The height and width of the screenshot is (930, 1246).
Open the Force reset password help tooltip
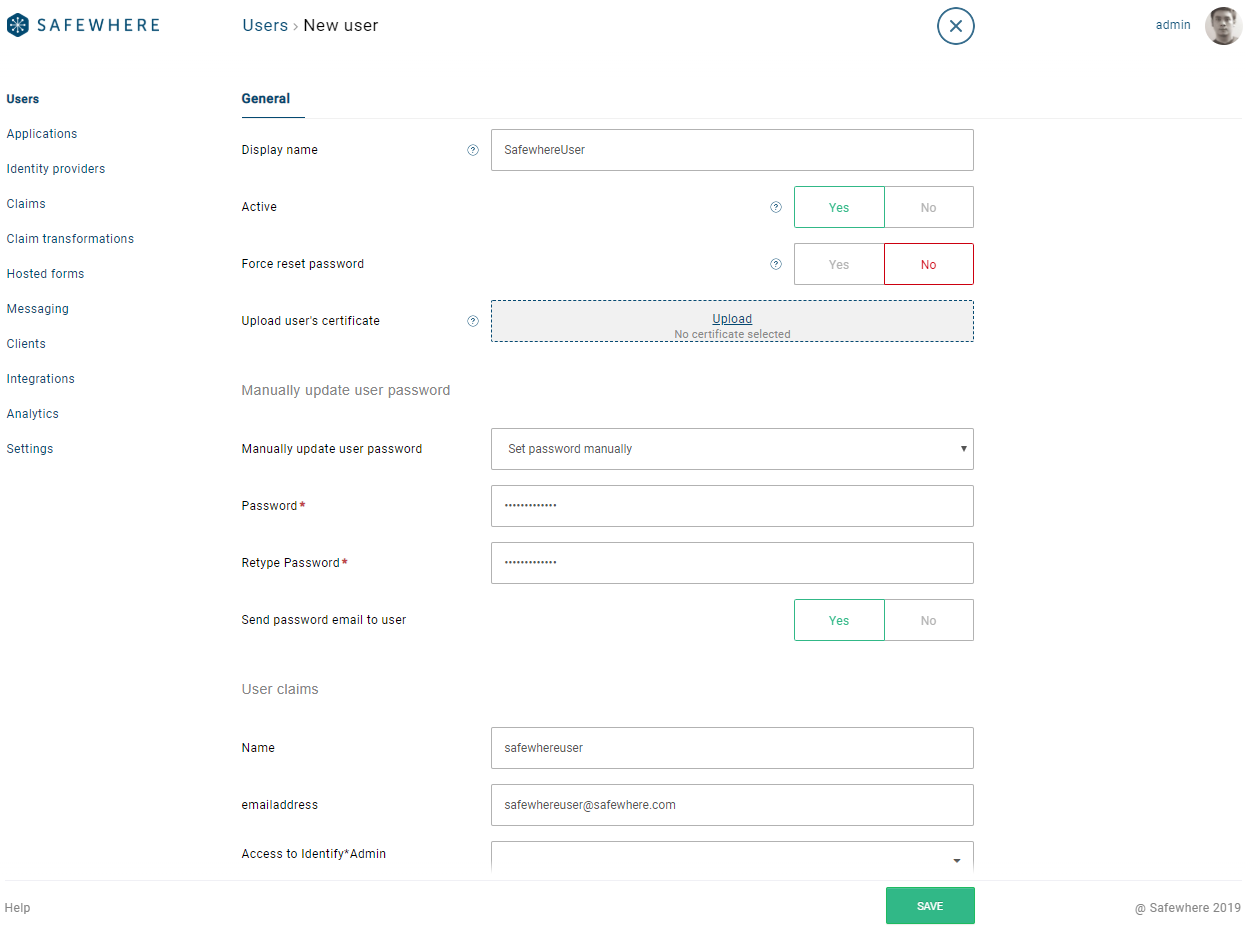click(776, 264)
